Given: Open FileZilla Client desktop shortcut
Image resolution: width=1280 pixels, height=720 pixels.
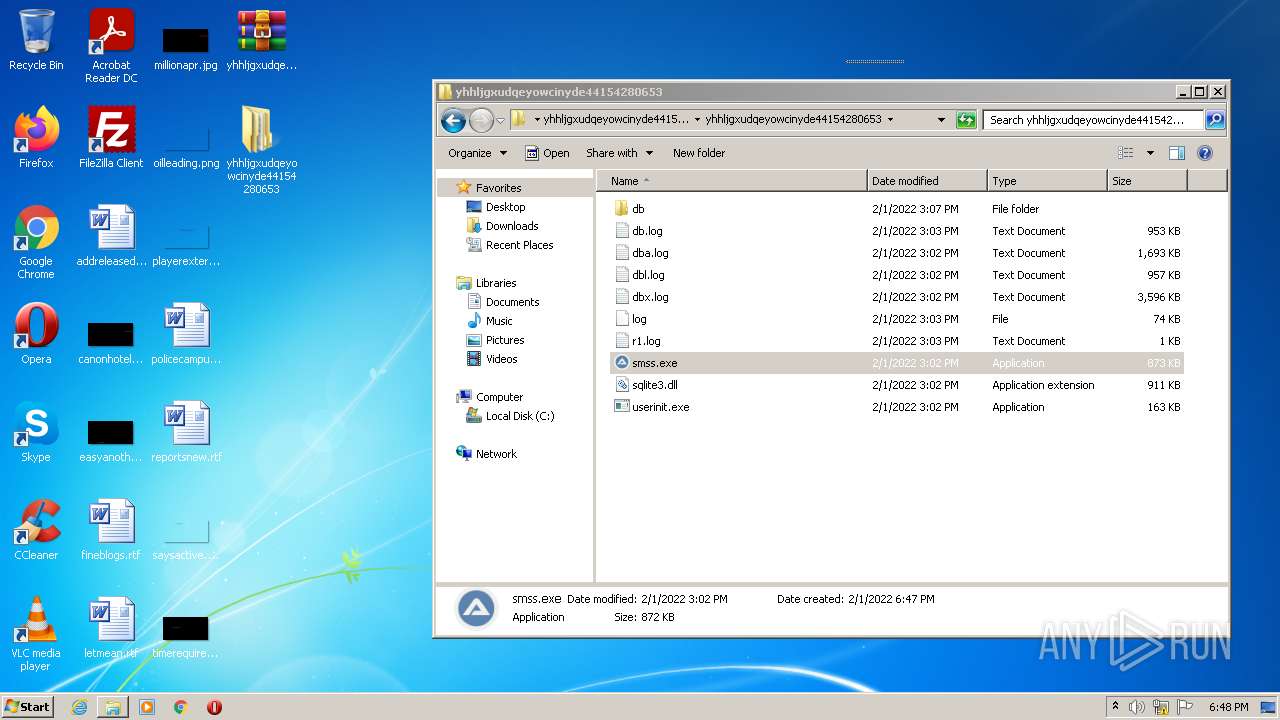Looking at the screenshot, I should click(x=111, y=137).
